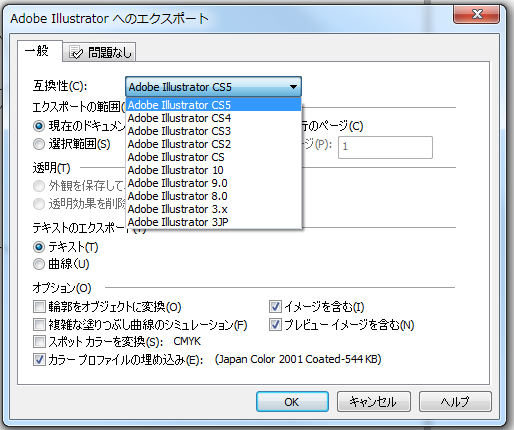Uncheck カラー プロファイルの埋め込み checkbox

pyautogui.click(x=39, y=360)
